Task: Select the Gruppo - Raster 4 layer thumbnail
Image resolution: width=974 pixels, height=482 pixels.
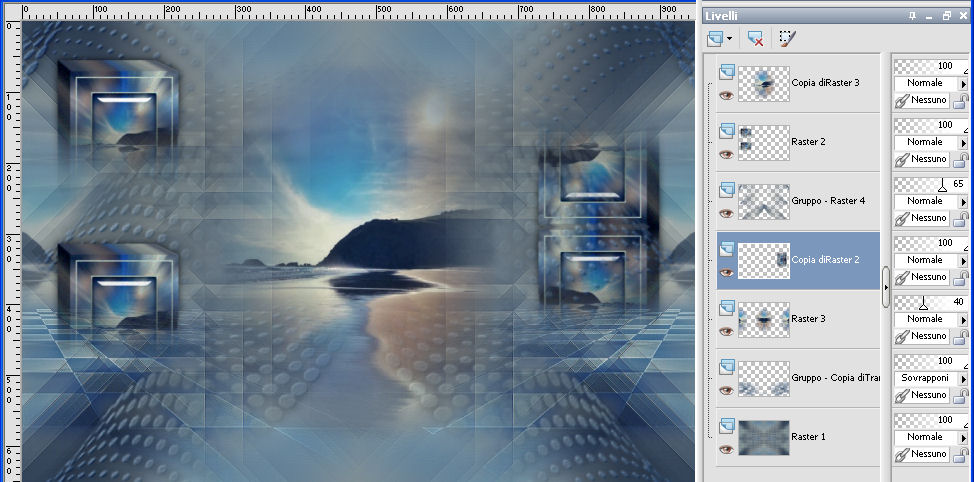Action: (x=763, y=202)
